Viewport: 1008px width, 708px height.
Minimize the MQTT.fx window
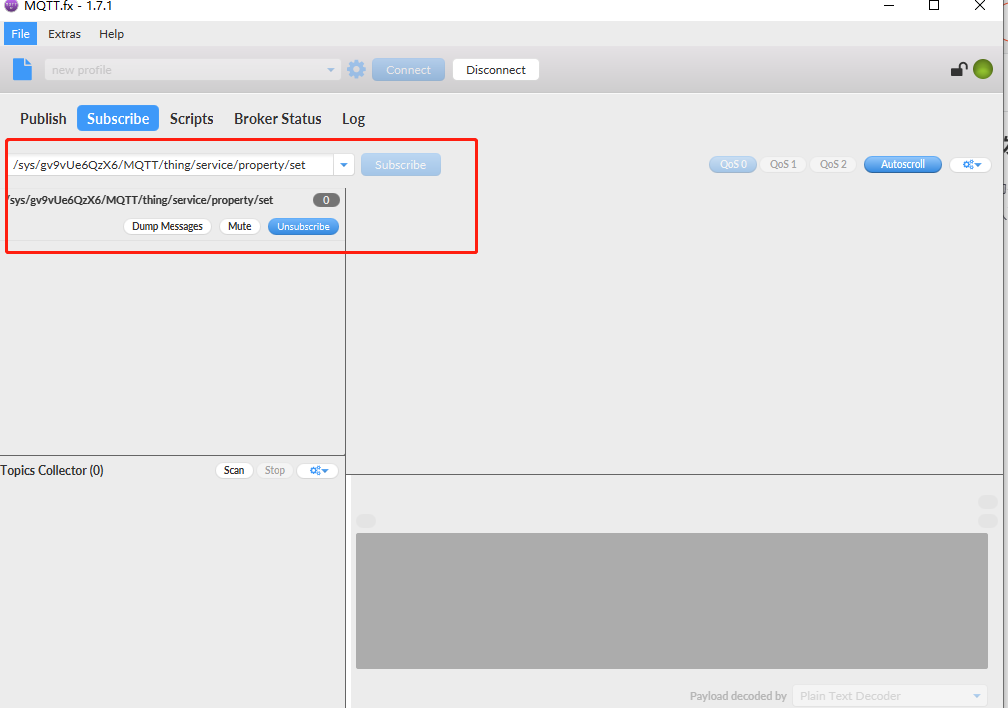(889, 6)
